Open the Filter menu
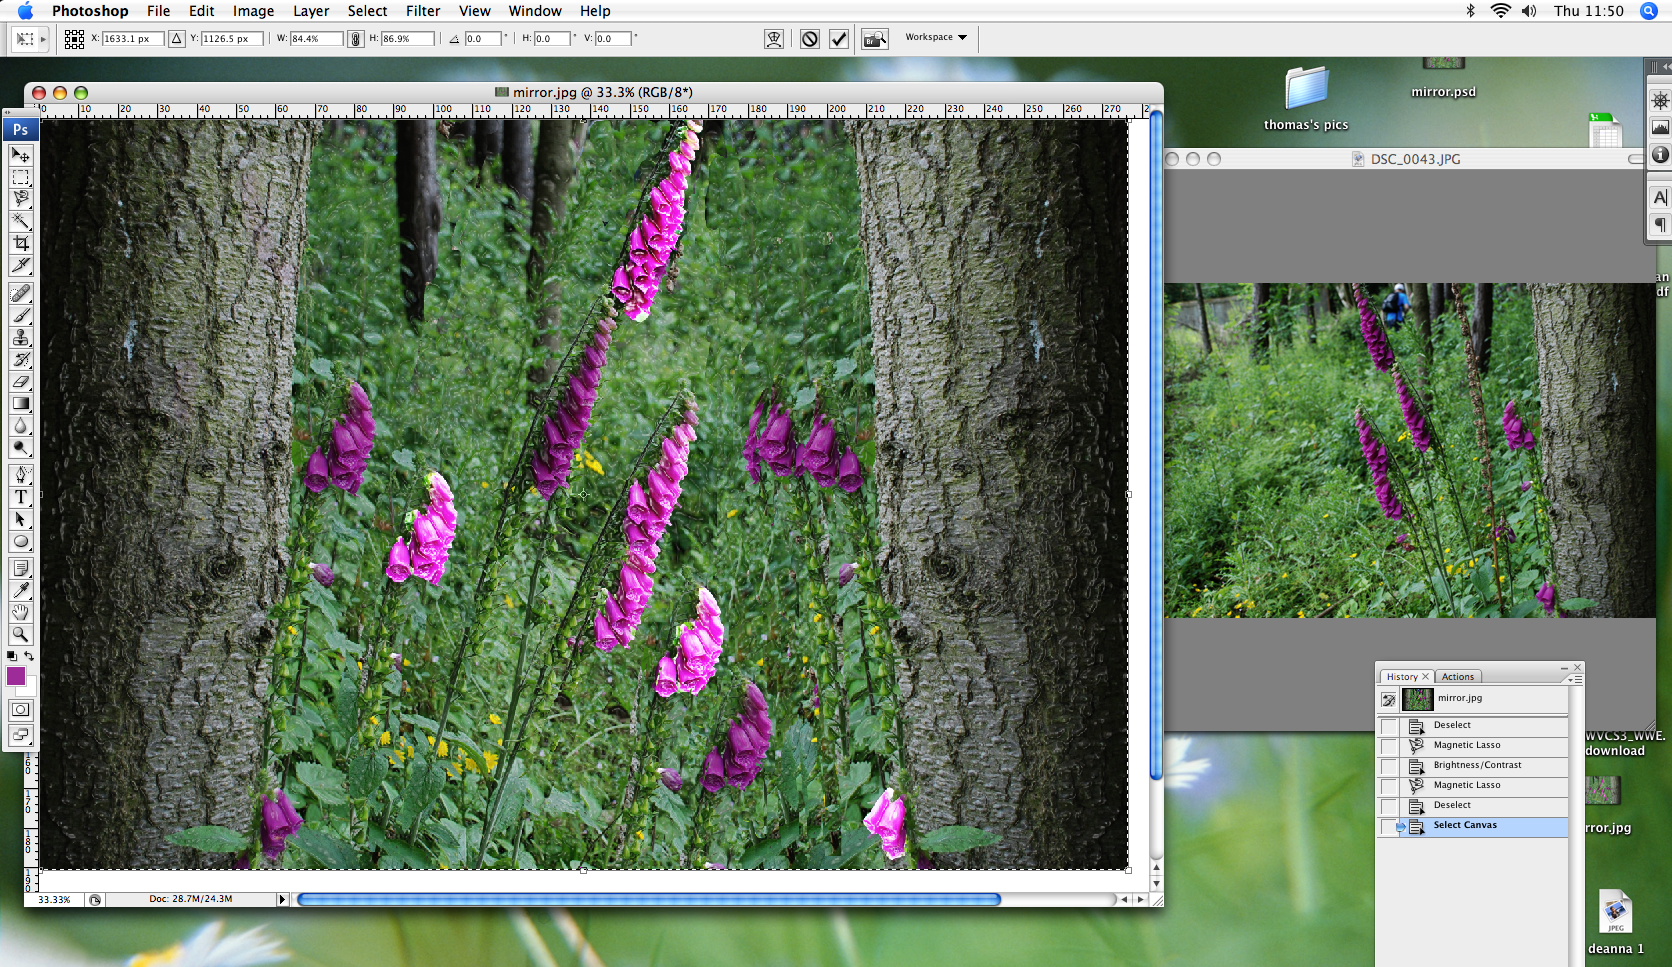The height and width of the screenshot is (967, 1672). [x=423, y=11]
